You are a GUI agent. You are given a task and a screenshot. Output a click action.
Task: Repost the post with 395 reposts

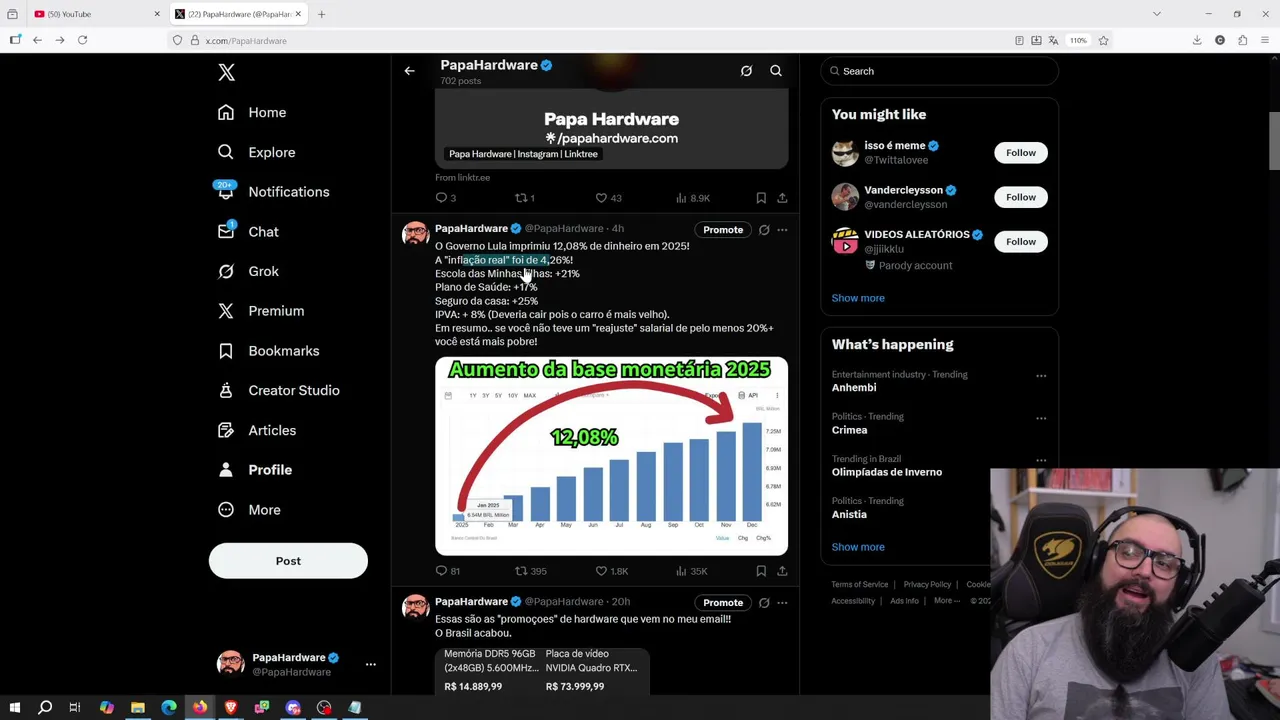(530, 571)
